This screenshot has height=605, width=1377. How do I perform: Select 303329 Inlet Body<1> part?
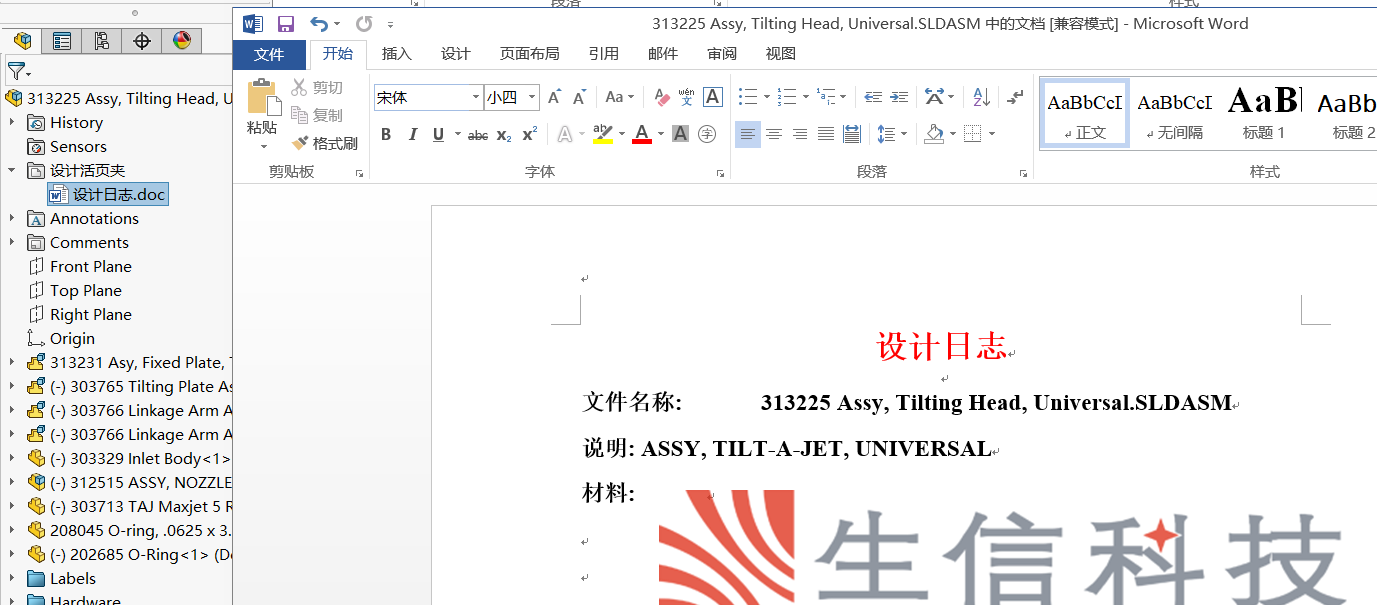tap(140, 458)
